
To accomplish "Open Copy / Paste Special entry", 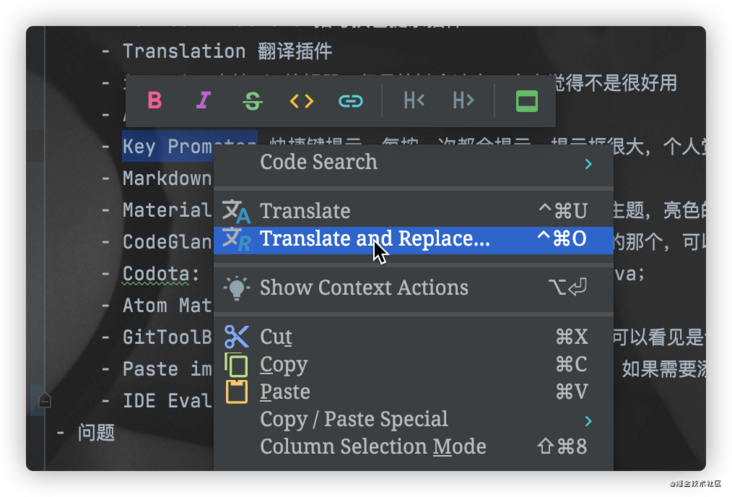I will [413, 419].
